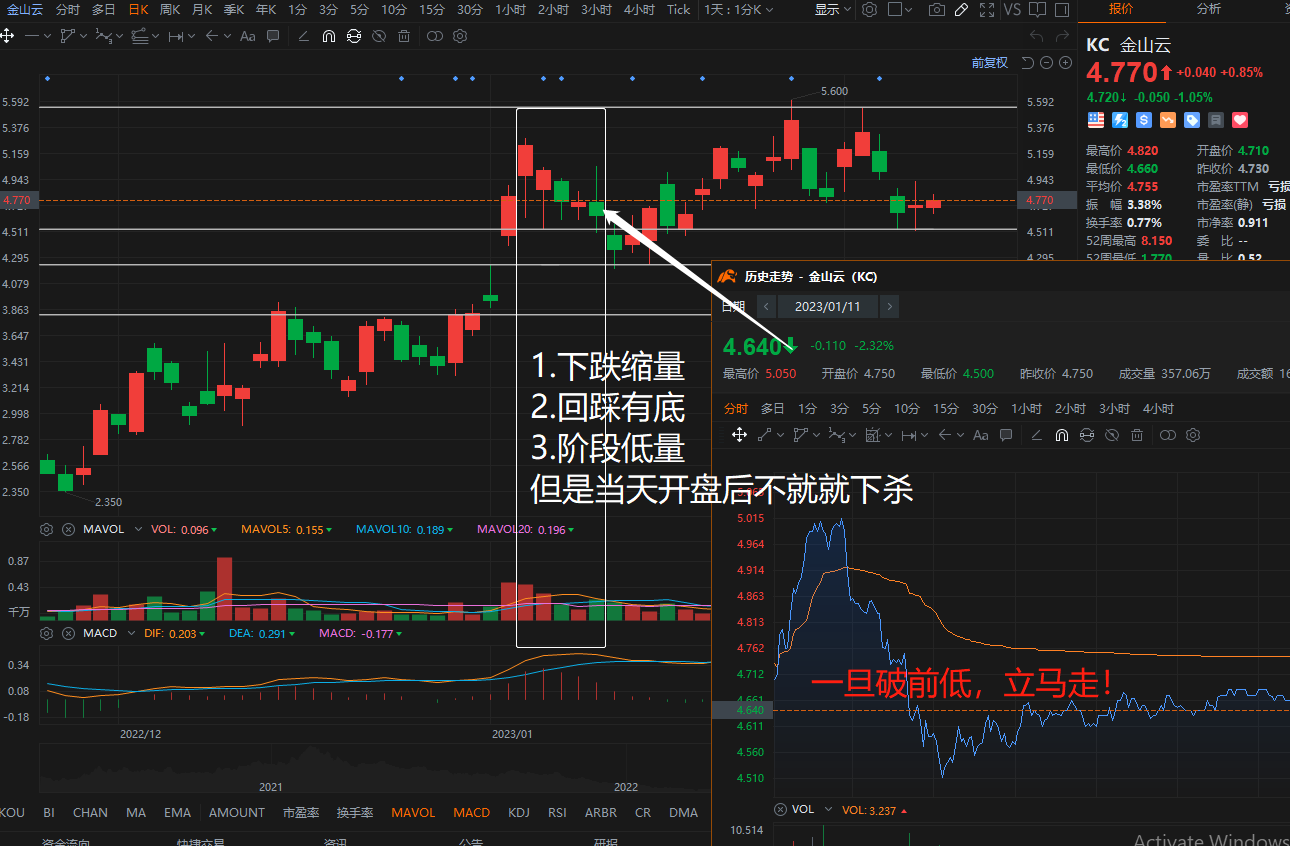1290x846 pixels.
Task: Select the Tick period button
Action: pos(678,9)
